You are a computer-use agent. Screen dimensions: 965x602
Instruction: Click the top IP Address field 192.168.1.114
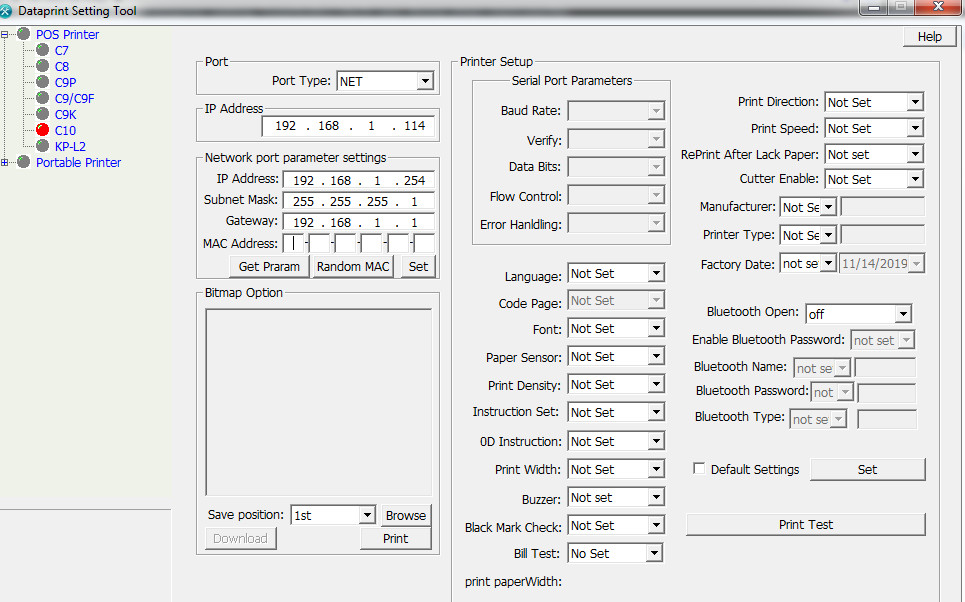(348, 126)
